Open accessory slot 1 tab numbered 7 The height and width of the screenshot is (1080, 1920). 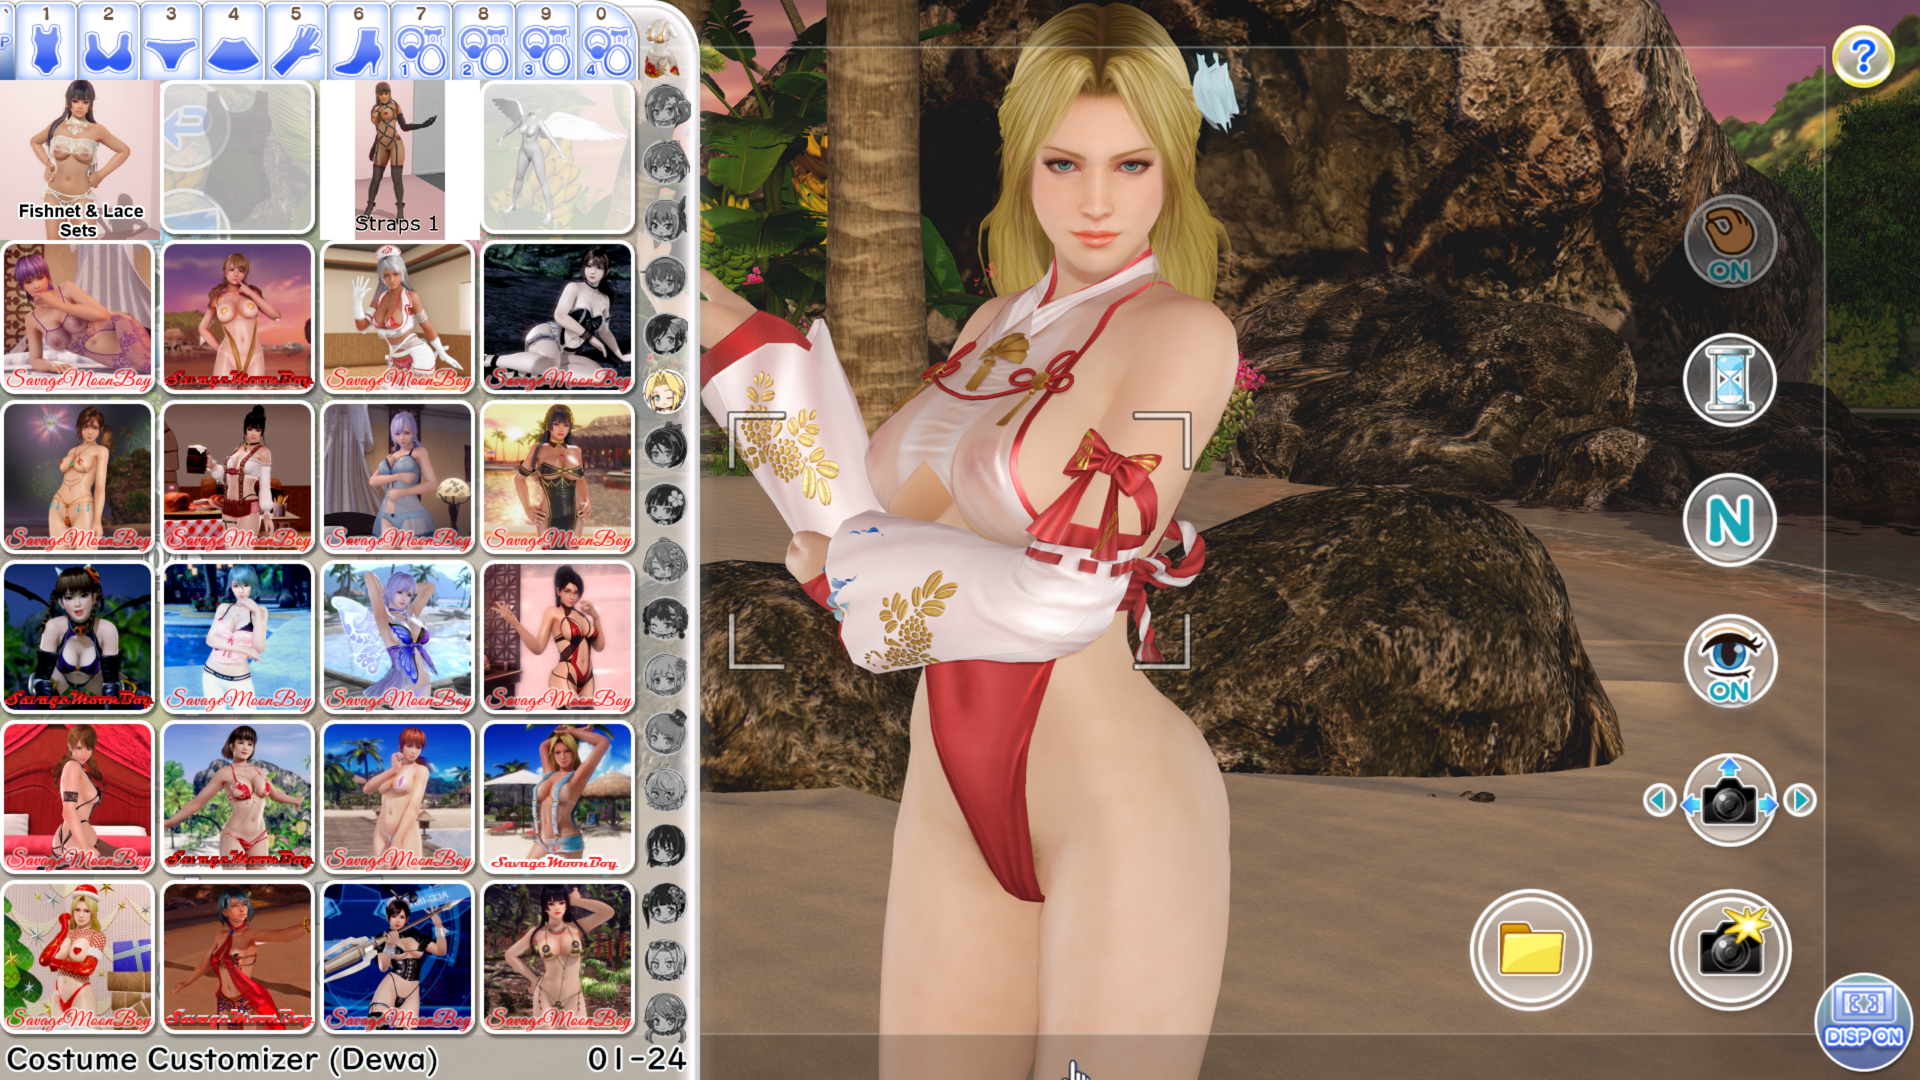tap(421, 42)
